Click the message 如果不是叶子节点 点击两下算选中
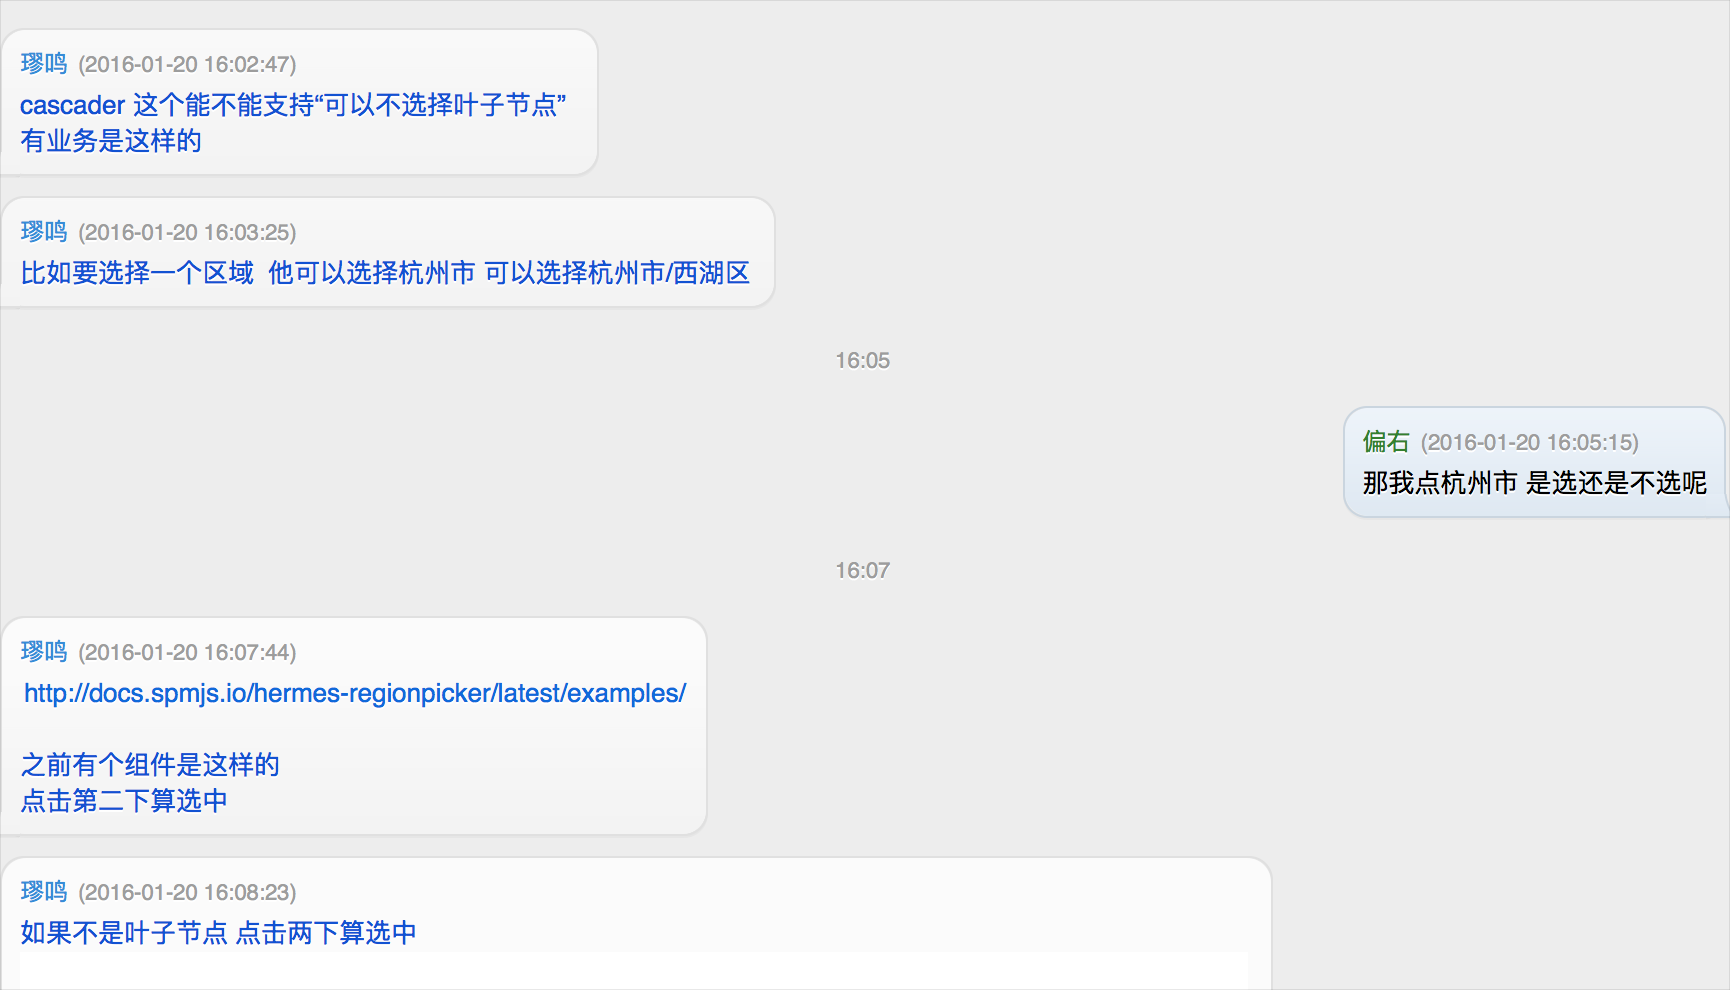Screen dimensions: 1730x990 coord(218,933)
